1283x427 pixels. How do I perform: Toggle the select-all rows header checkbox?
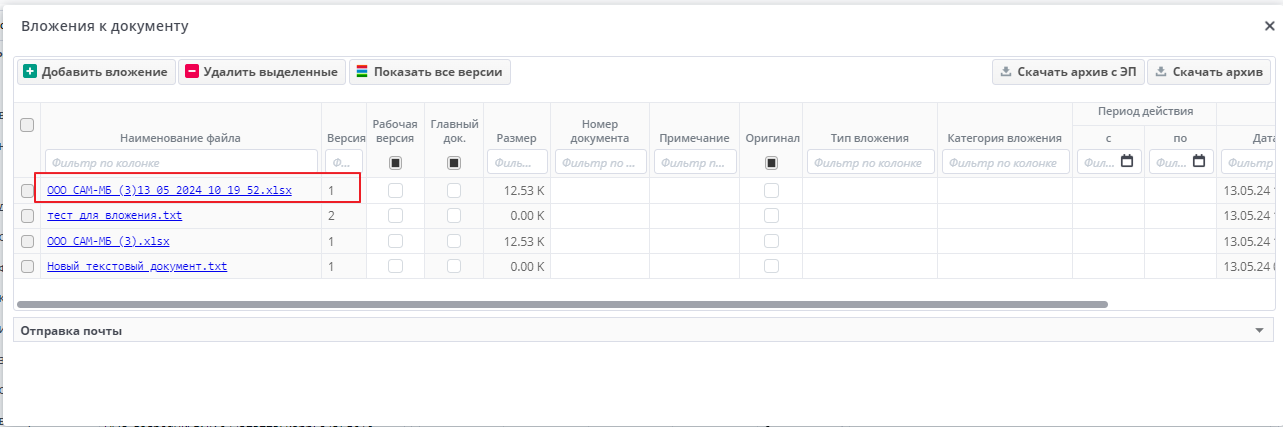click(x=27, y=125)
